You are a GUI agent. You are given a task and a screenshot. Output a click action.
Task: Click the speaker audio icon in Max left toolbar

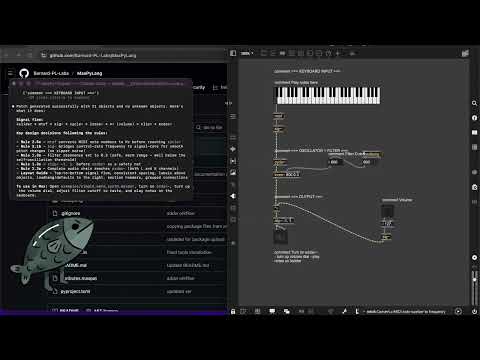point(233,196)
